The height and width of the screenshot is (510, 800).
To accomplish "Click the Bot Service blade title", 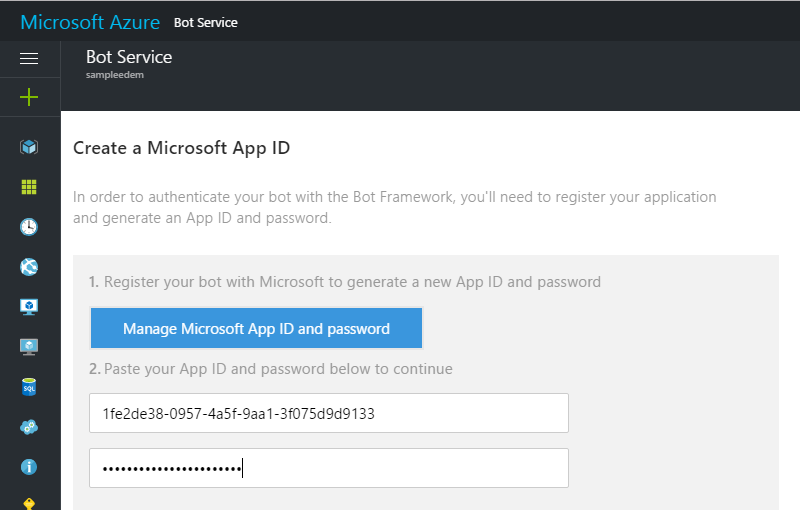I will [x=129, y=57].
